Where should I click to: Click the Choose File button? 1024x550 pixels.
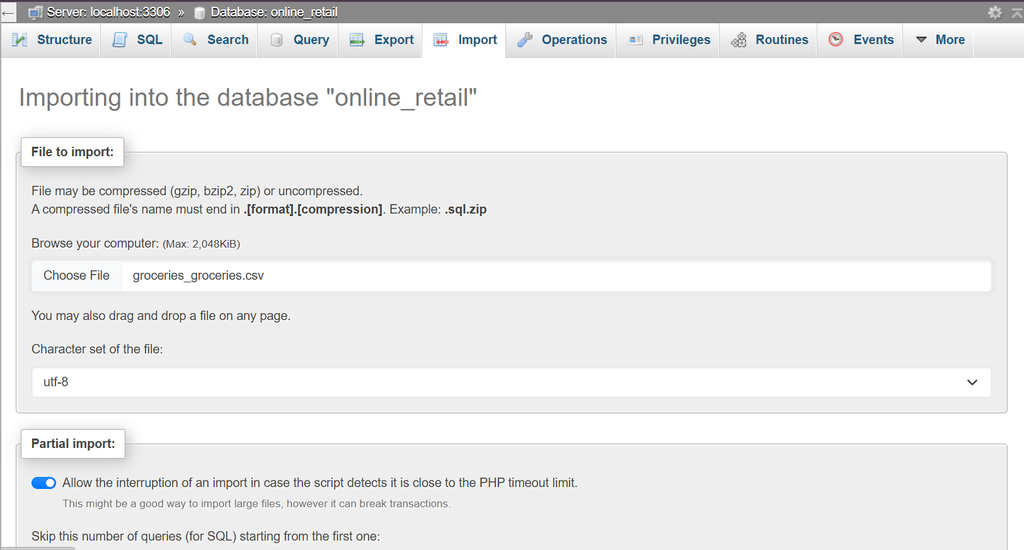pos(76,276)
